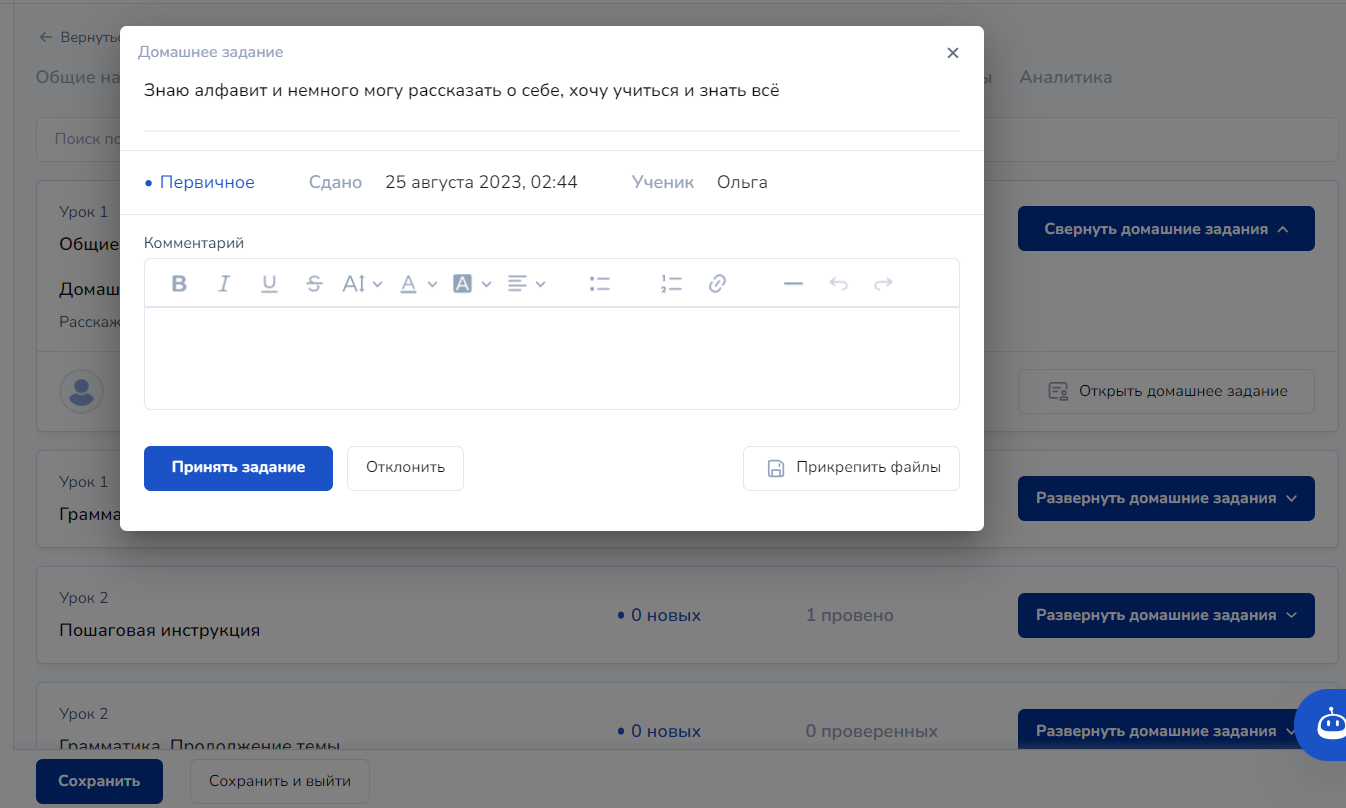
Task: Toggle underline formatting in comment toolbar
Action: (x=269, y=284)
